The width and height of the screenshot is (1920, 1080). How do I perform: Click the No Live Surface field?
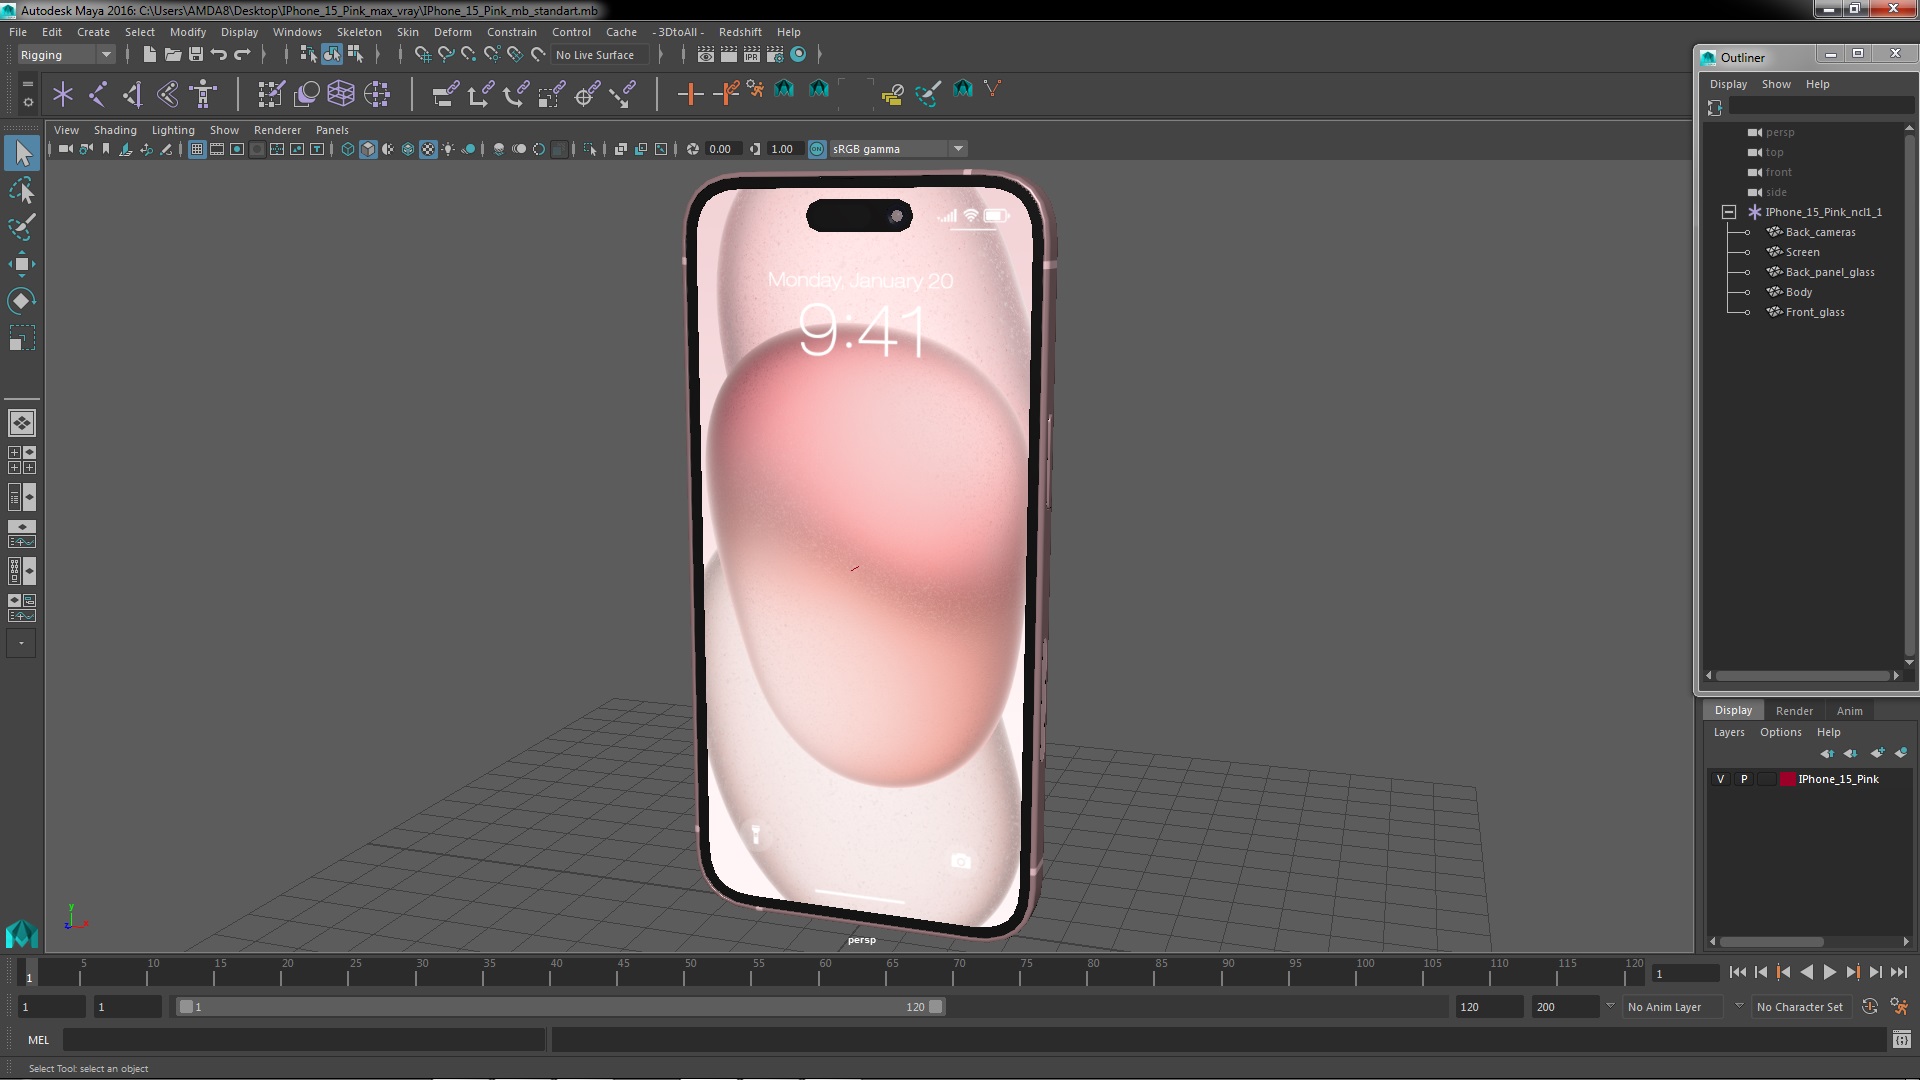click(596, 55)
